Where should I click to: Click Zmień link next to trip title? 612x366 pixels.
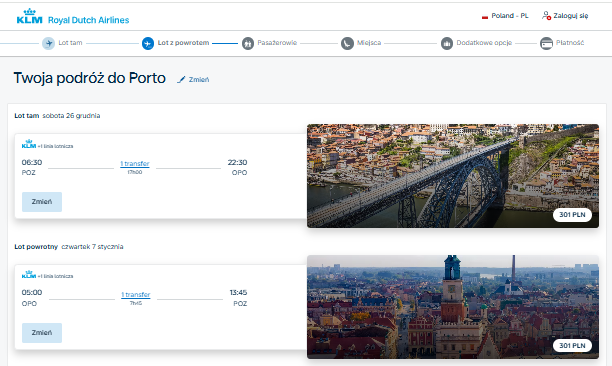[x=199, y=80]
